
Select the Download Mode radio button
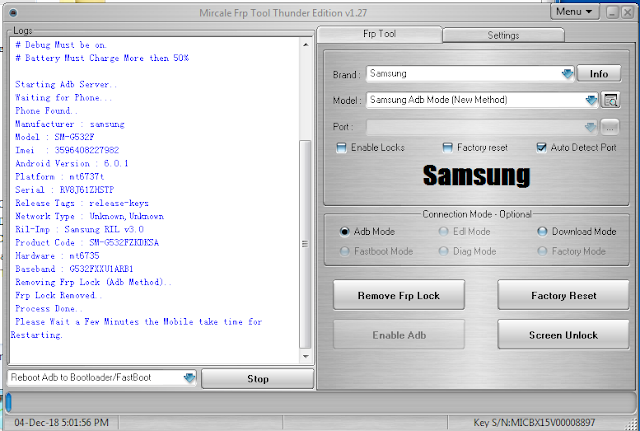click(542, 232)
